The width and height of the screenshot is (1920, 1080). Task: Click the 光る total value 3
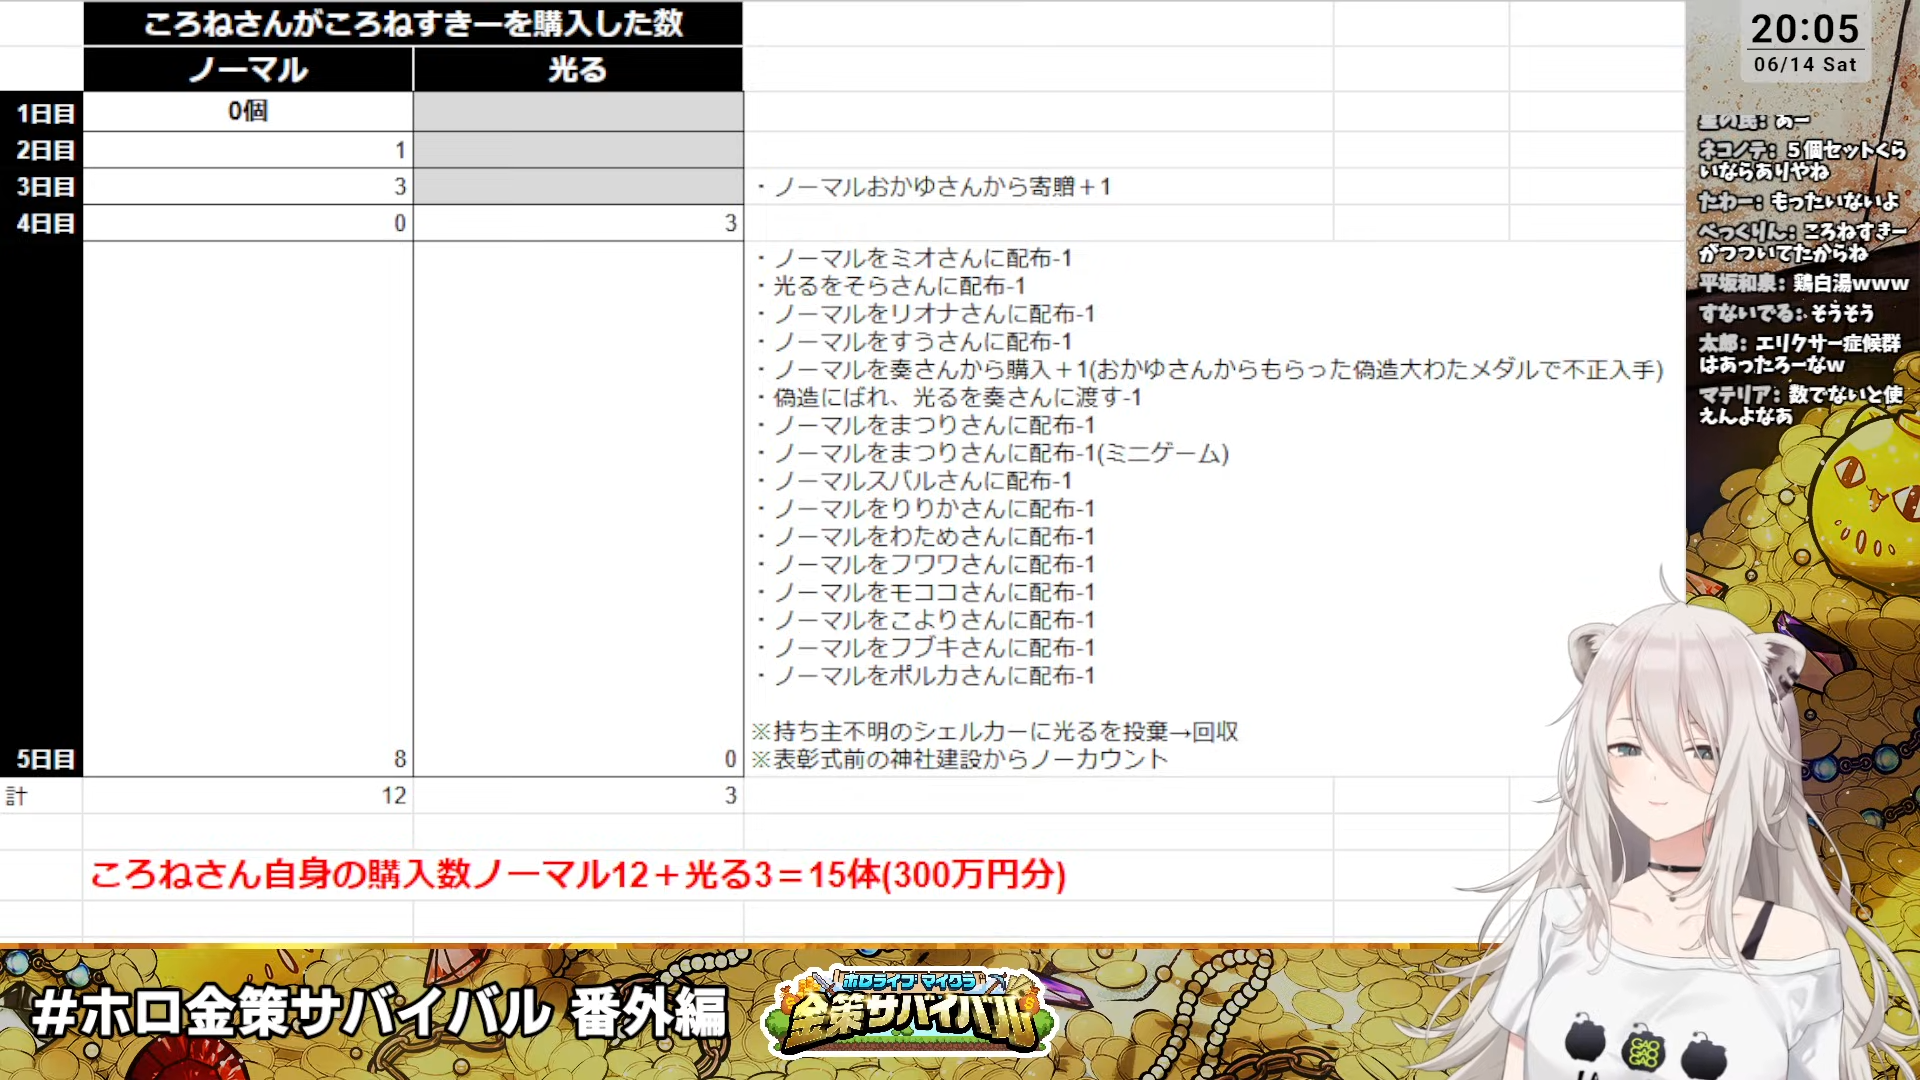(731, 796)
